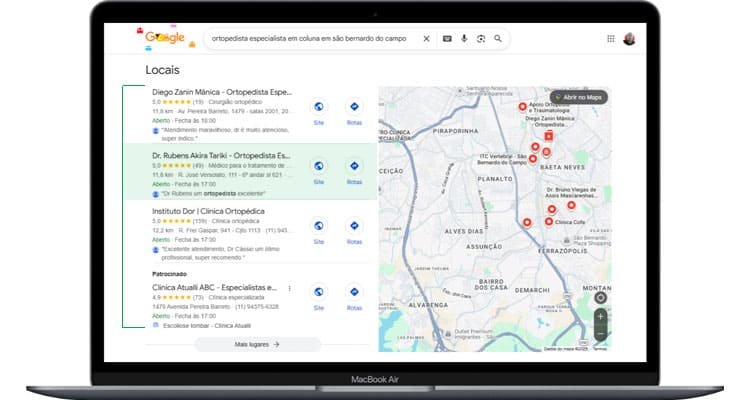Open three-dot menu on Clínica Atualli ad
This screenshot has width=750, height=400.
click(289, 288)
